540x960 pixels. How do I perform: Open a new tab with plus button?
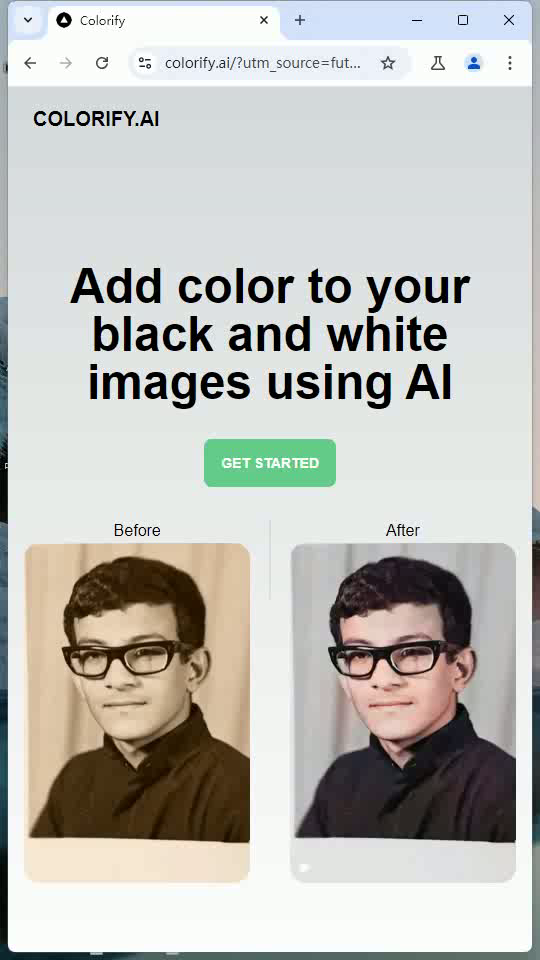pyautogui.click(x=299, y=20)
